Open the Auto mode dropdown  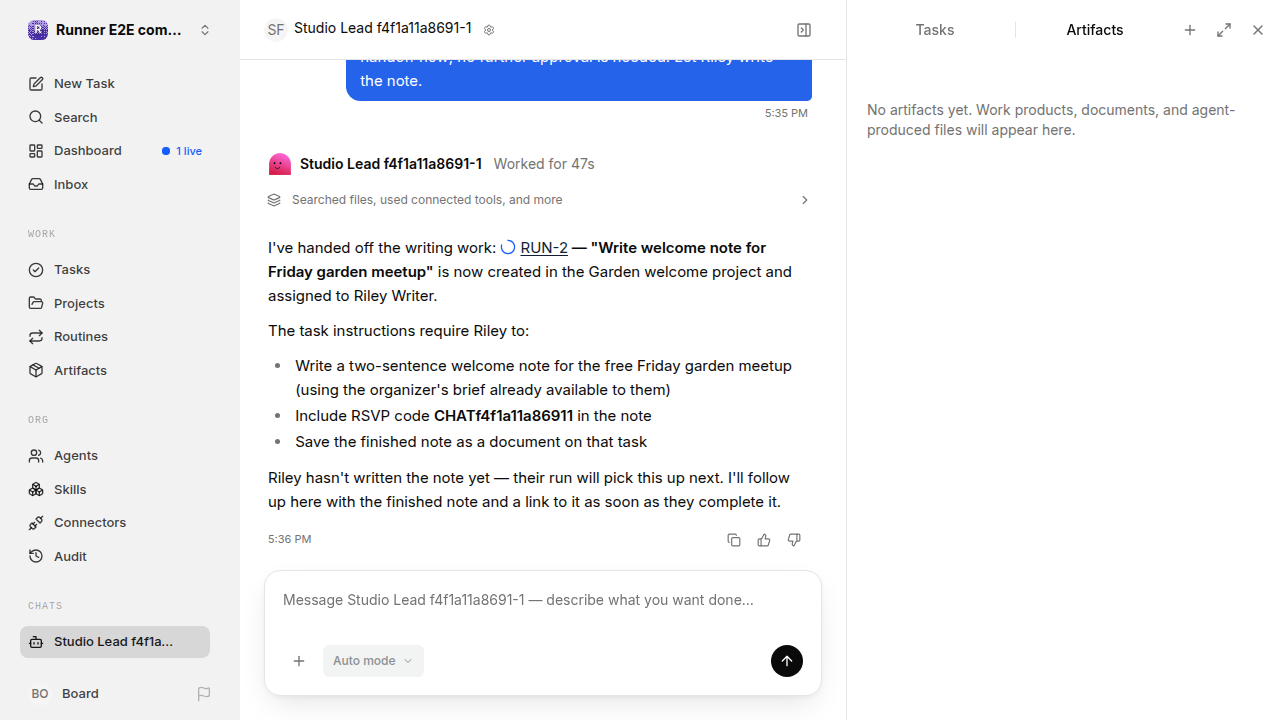[x=373, y=661]
